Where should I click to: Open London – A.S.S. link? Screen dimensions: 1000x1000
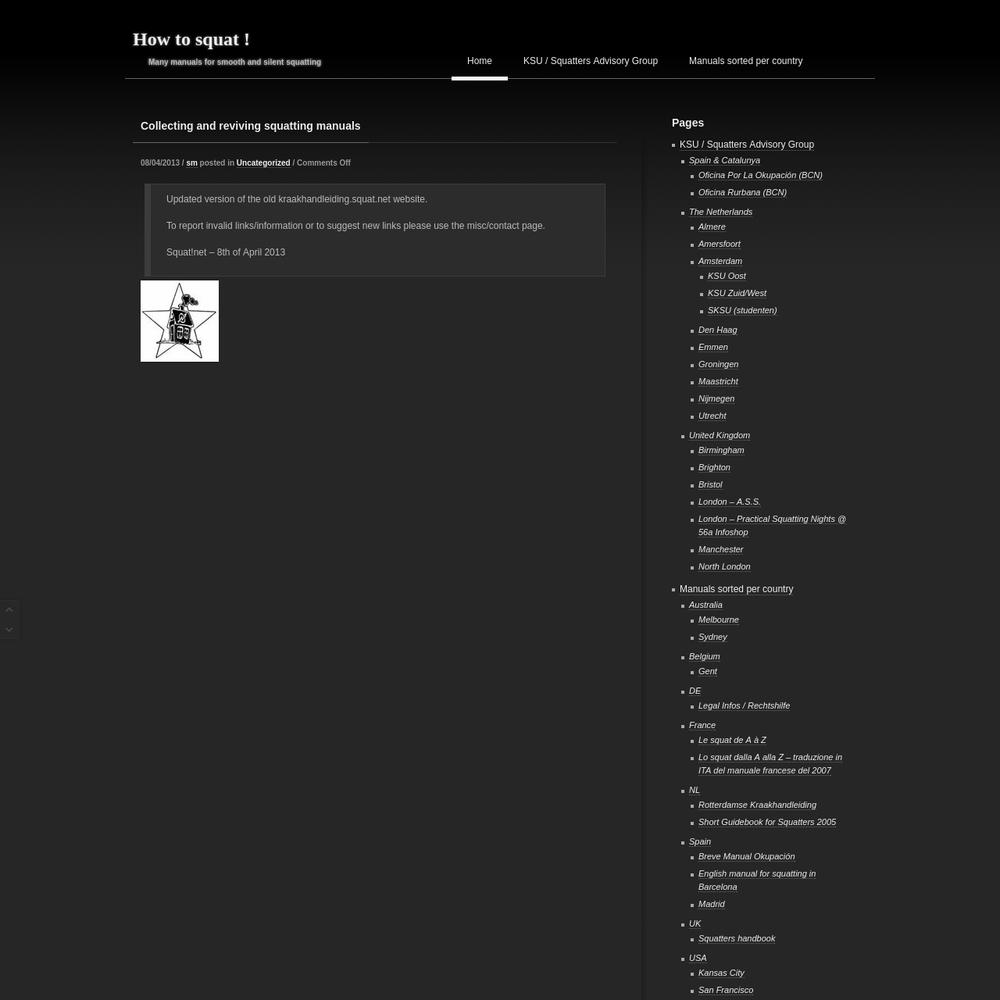(729, 502)
